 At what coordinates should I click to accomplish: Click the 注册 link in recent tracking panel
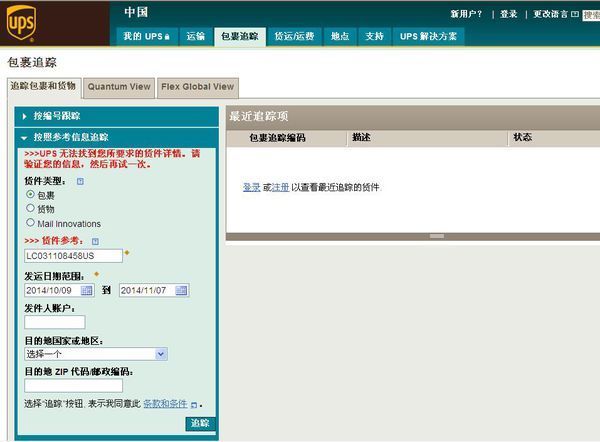point(280,187)
